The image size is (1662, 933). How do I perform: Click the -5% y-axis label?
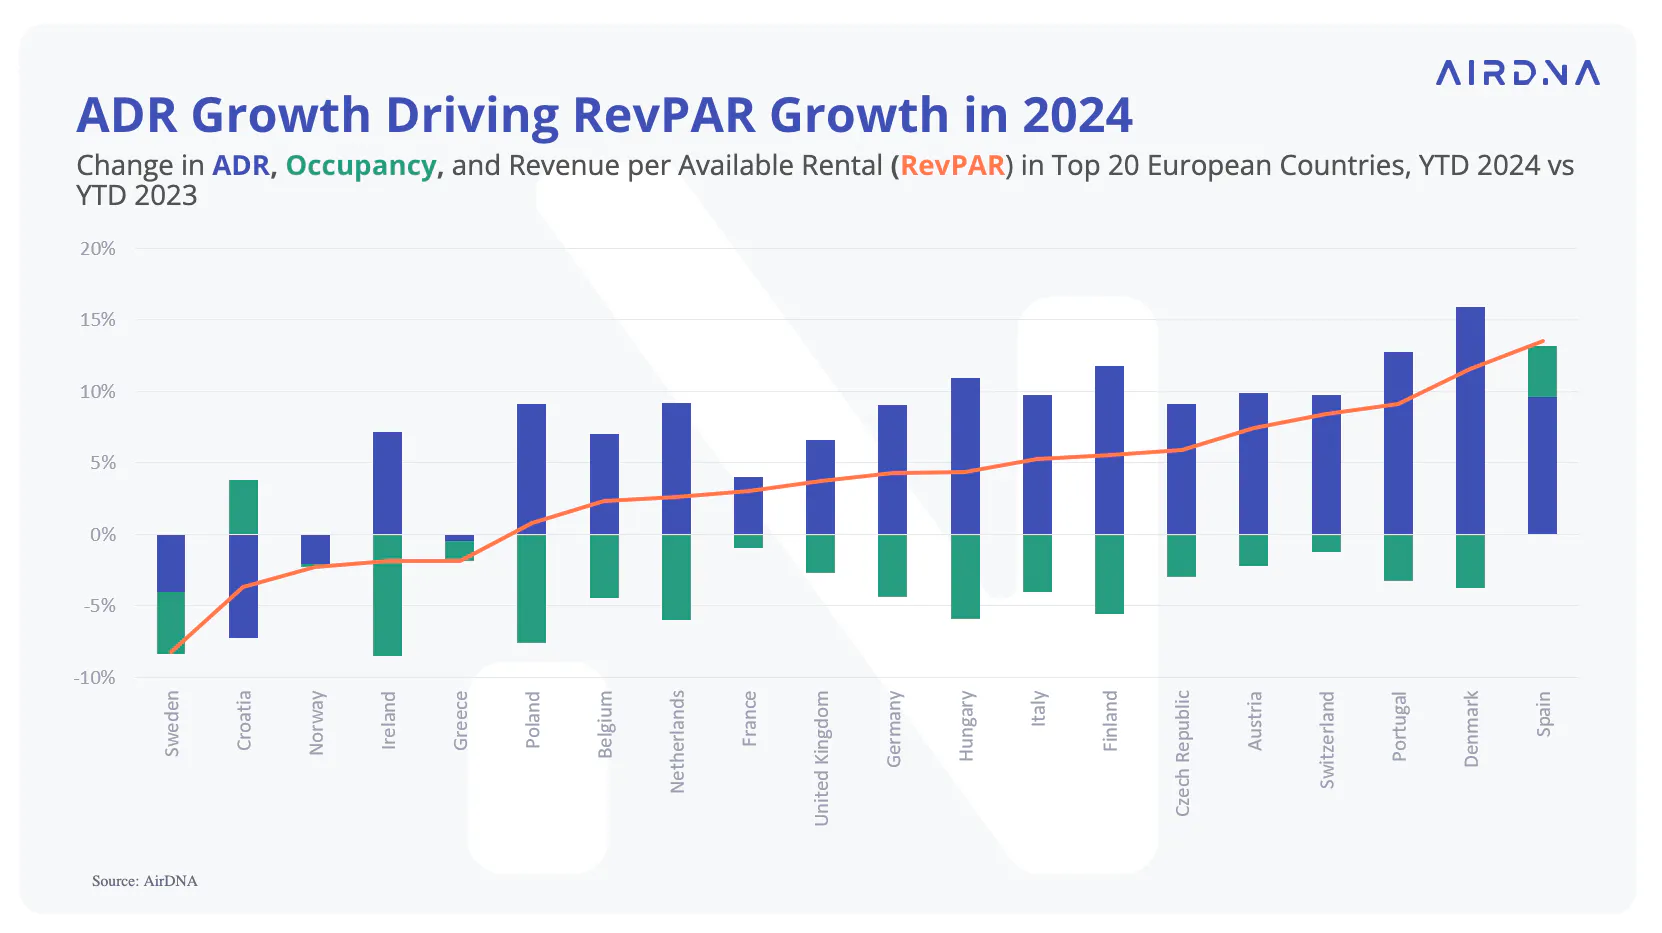[100, 606]
